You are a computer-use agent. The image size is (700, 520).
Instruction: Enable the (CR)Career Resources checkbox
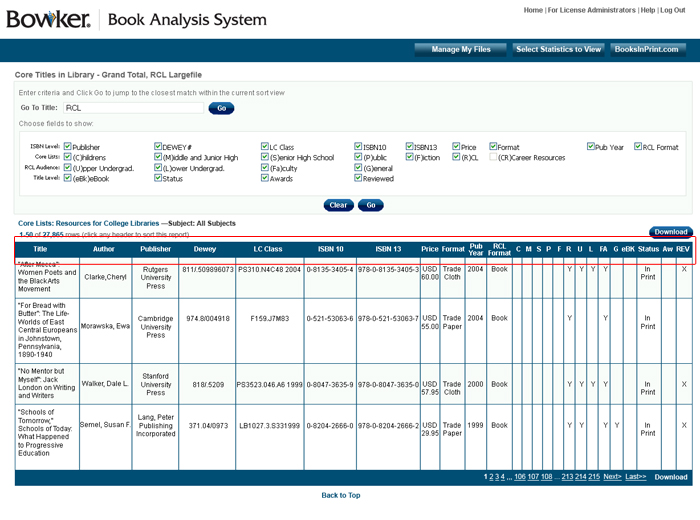tap(493, 157)
